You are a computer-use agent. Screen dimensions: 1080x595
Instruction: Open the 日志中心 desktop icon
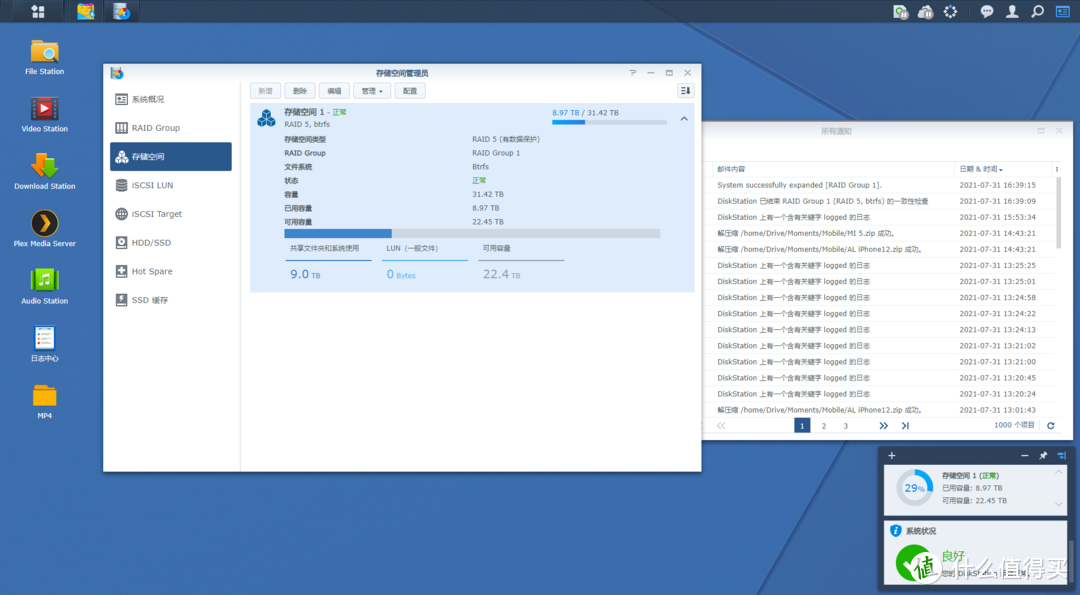click(x=45, y=343)
